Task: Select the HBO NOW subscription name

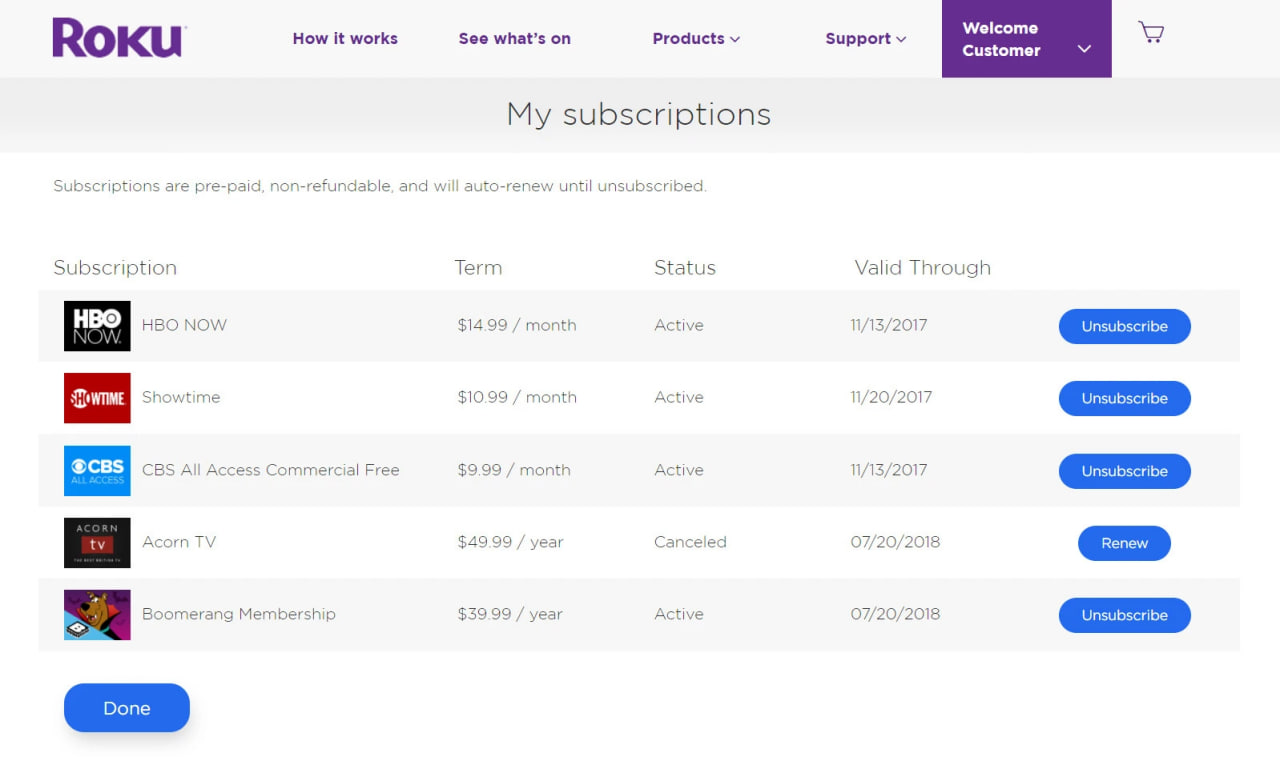Action: 184,325
